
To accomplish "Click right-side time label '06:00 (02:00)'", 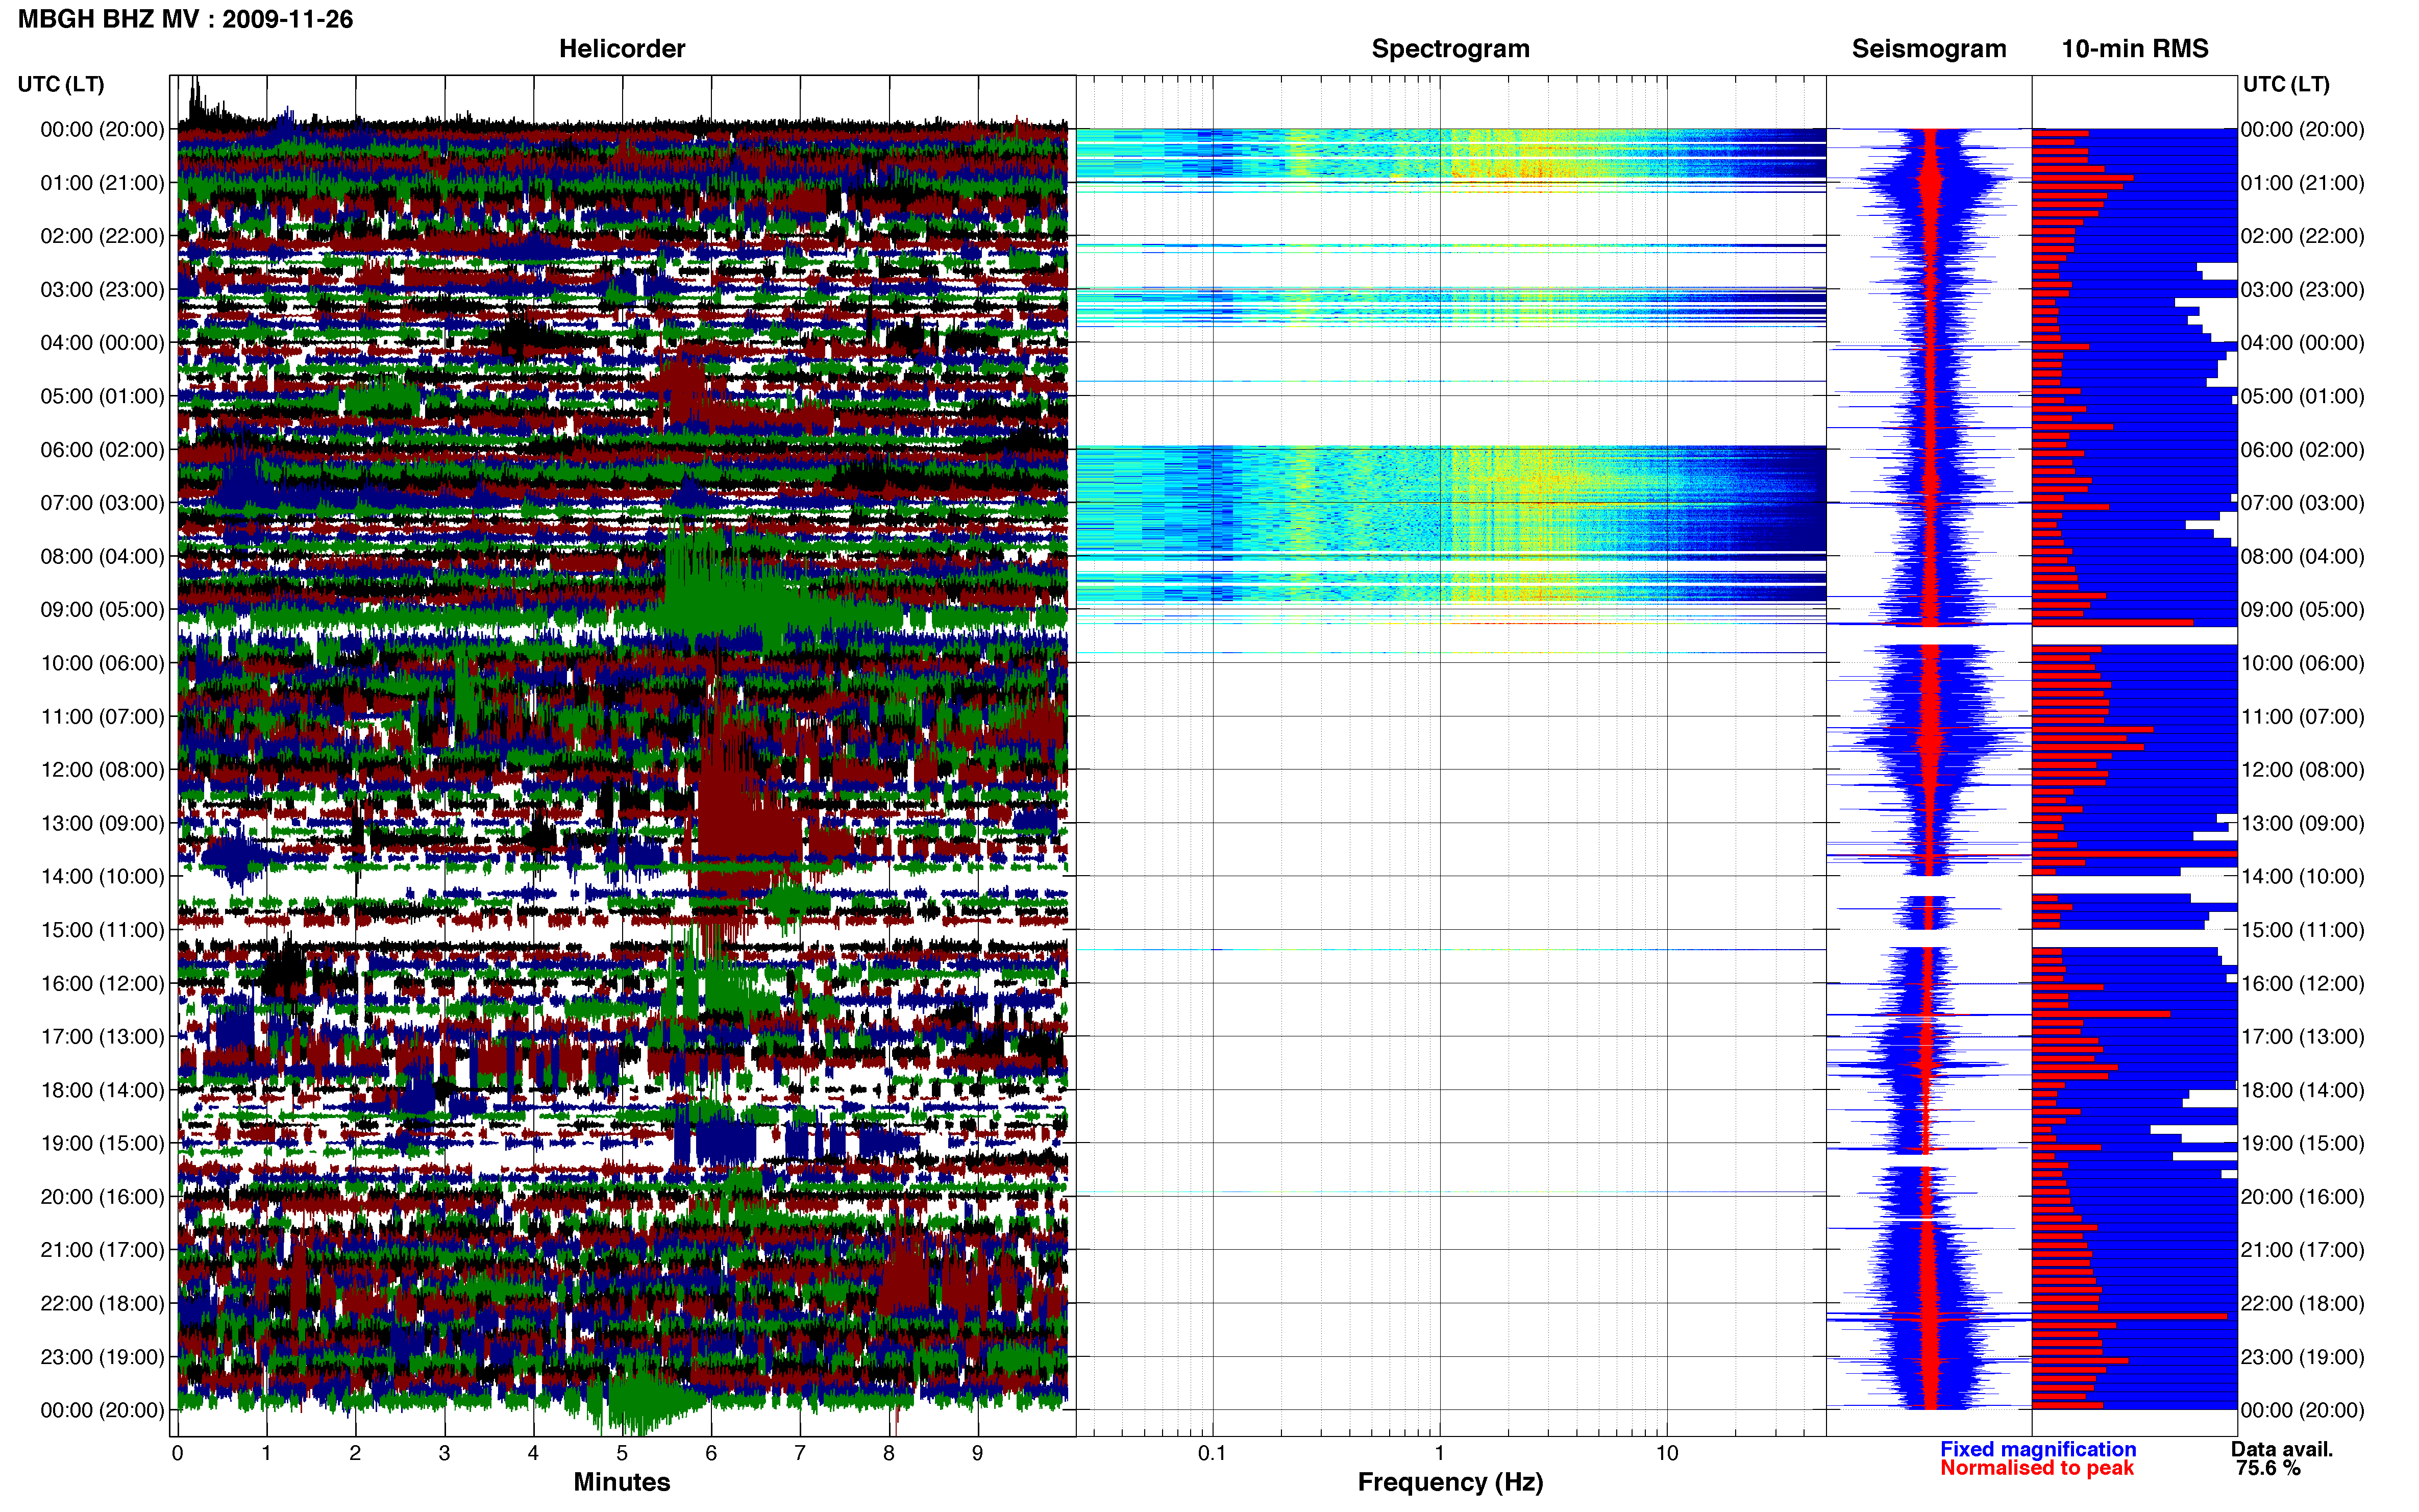I will click(2302, 450).
